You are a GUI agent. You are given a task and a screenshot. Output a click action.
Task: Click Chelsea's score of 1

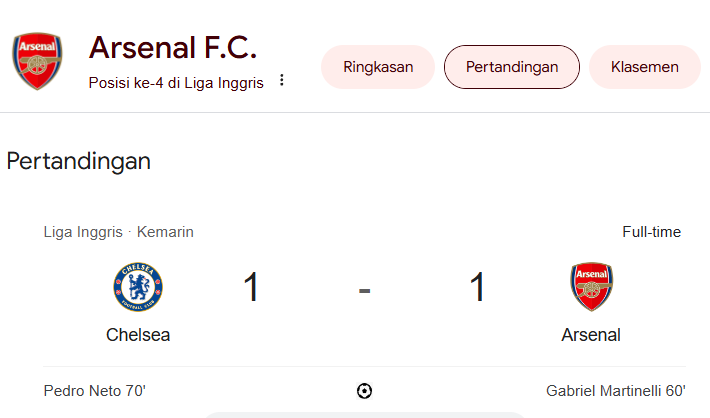point(251,288)
